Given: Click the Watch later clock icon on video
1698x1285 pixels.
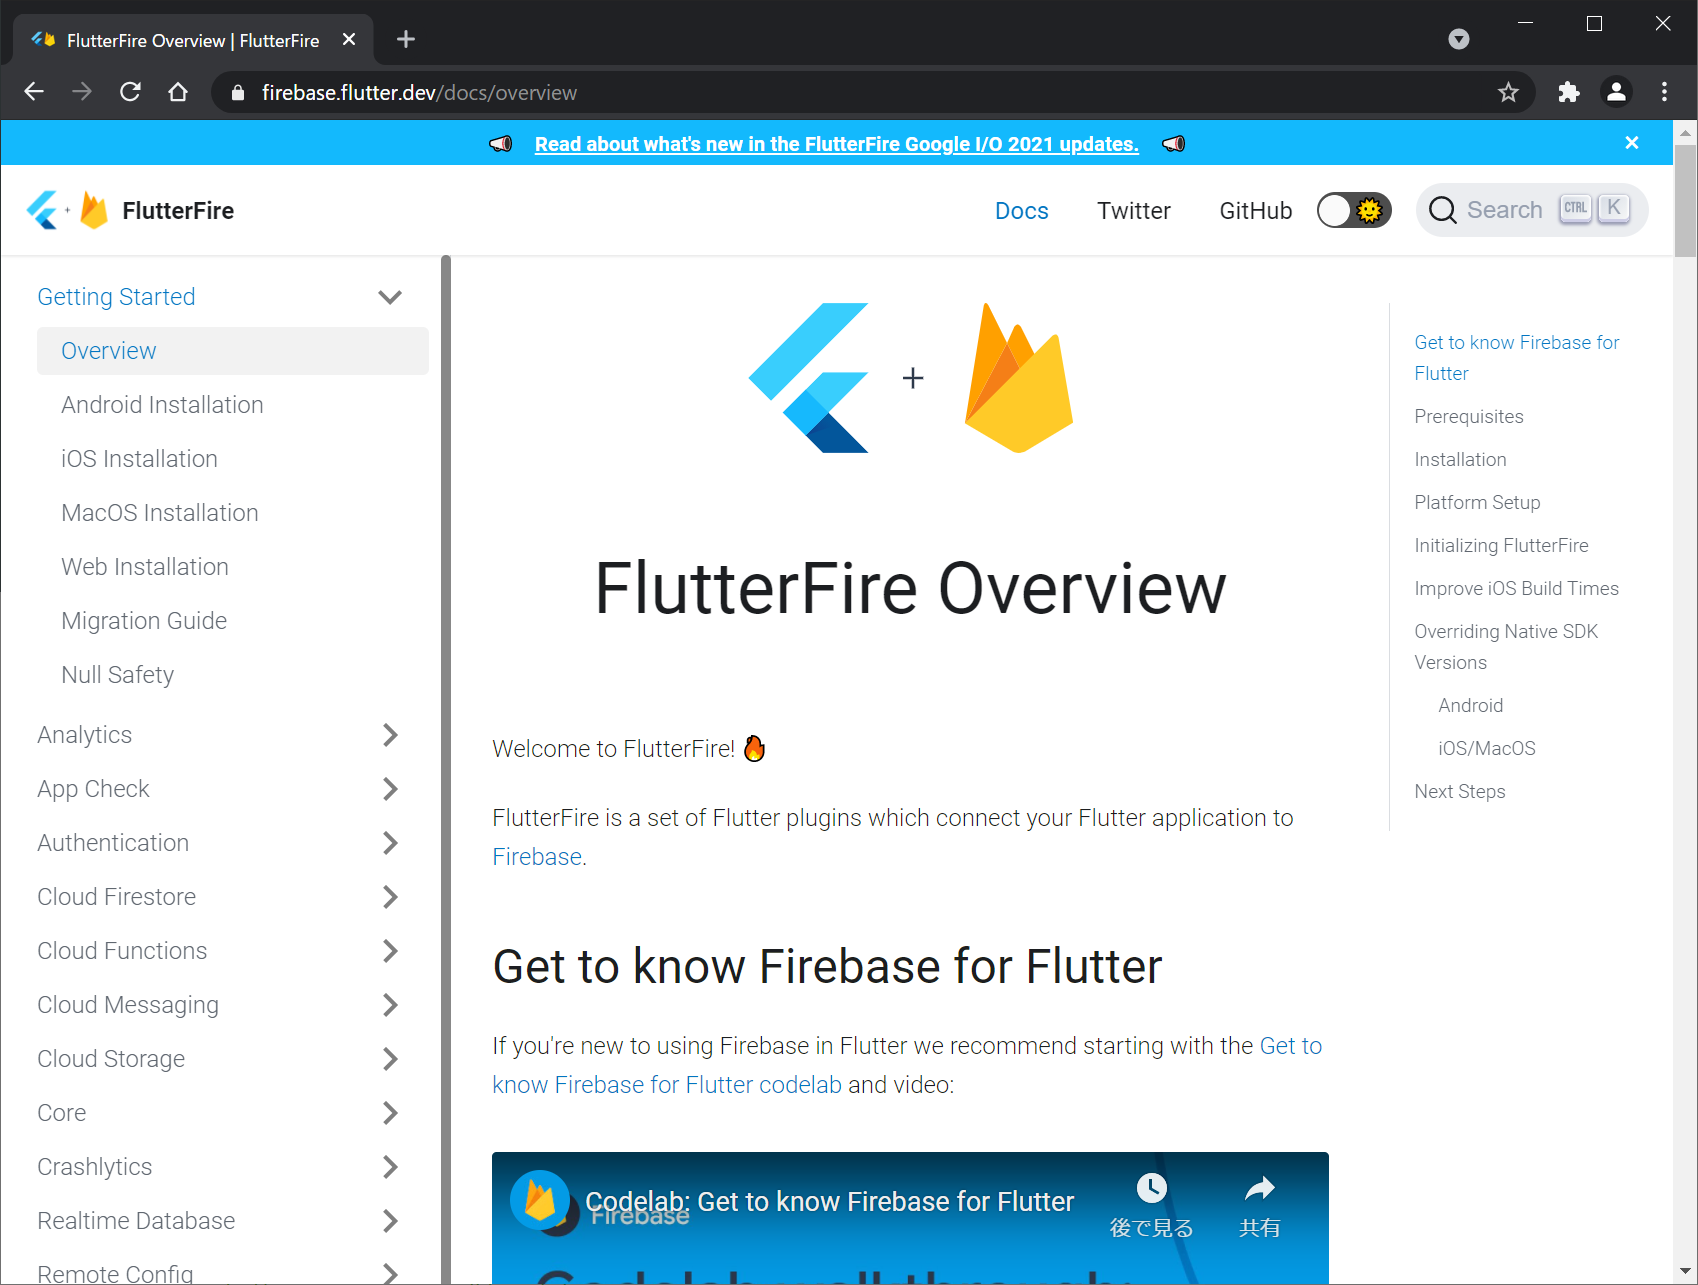Looking at the screenshot, I should click(x=1151, y=1187).
